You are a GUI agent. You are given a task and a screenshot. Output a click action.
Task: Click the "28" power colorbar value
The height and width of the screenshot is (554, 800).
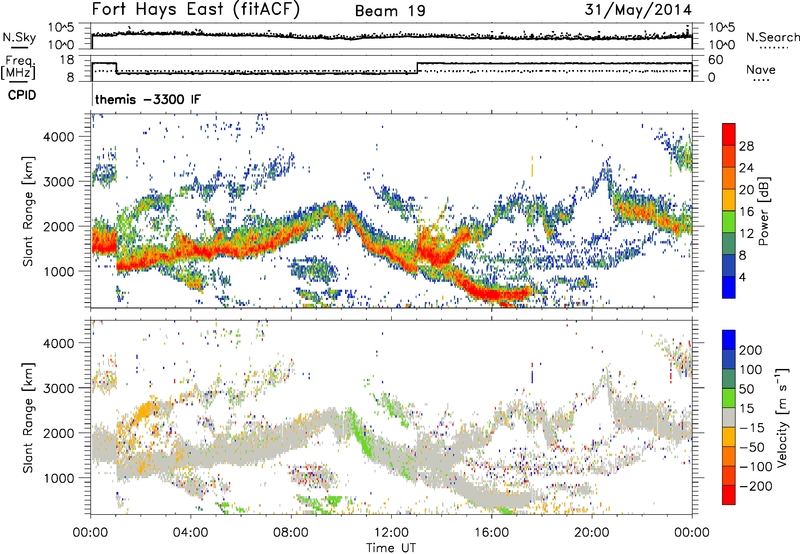(x=746, y=146)
